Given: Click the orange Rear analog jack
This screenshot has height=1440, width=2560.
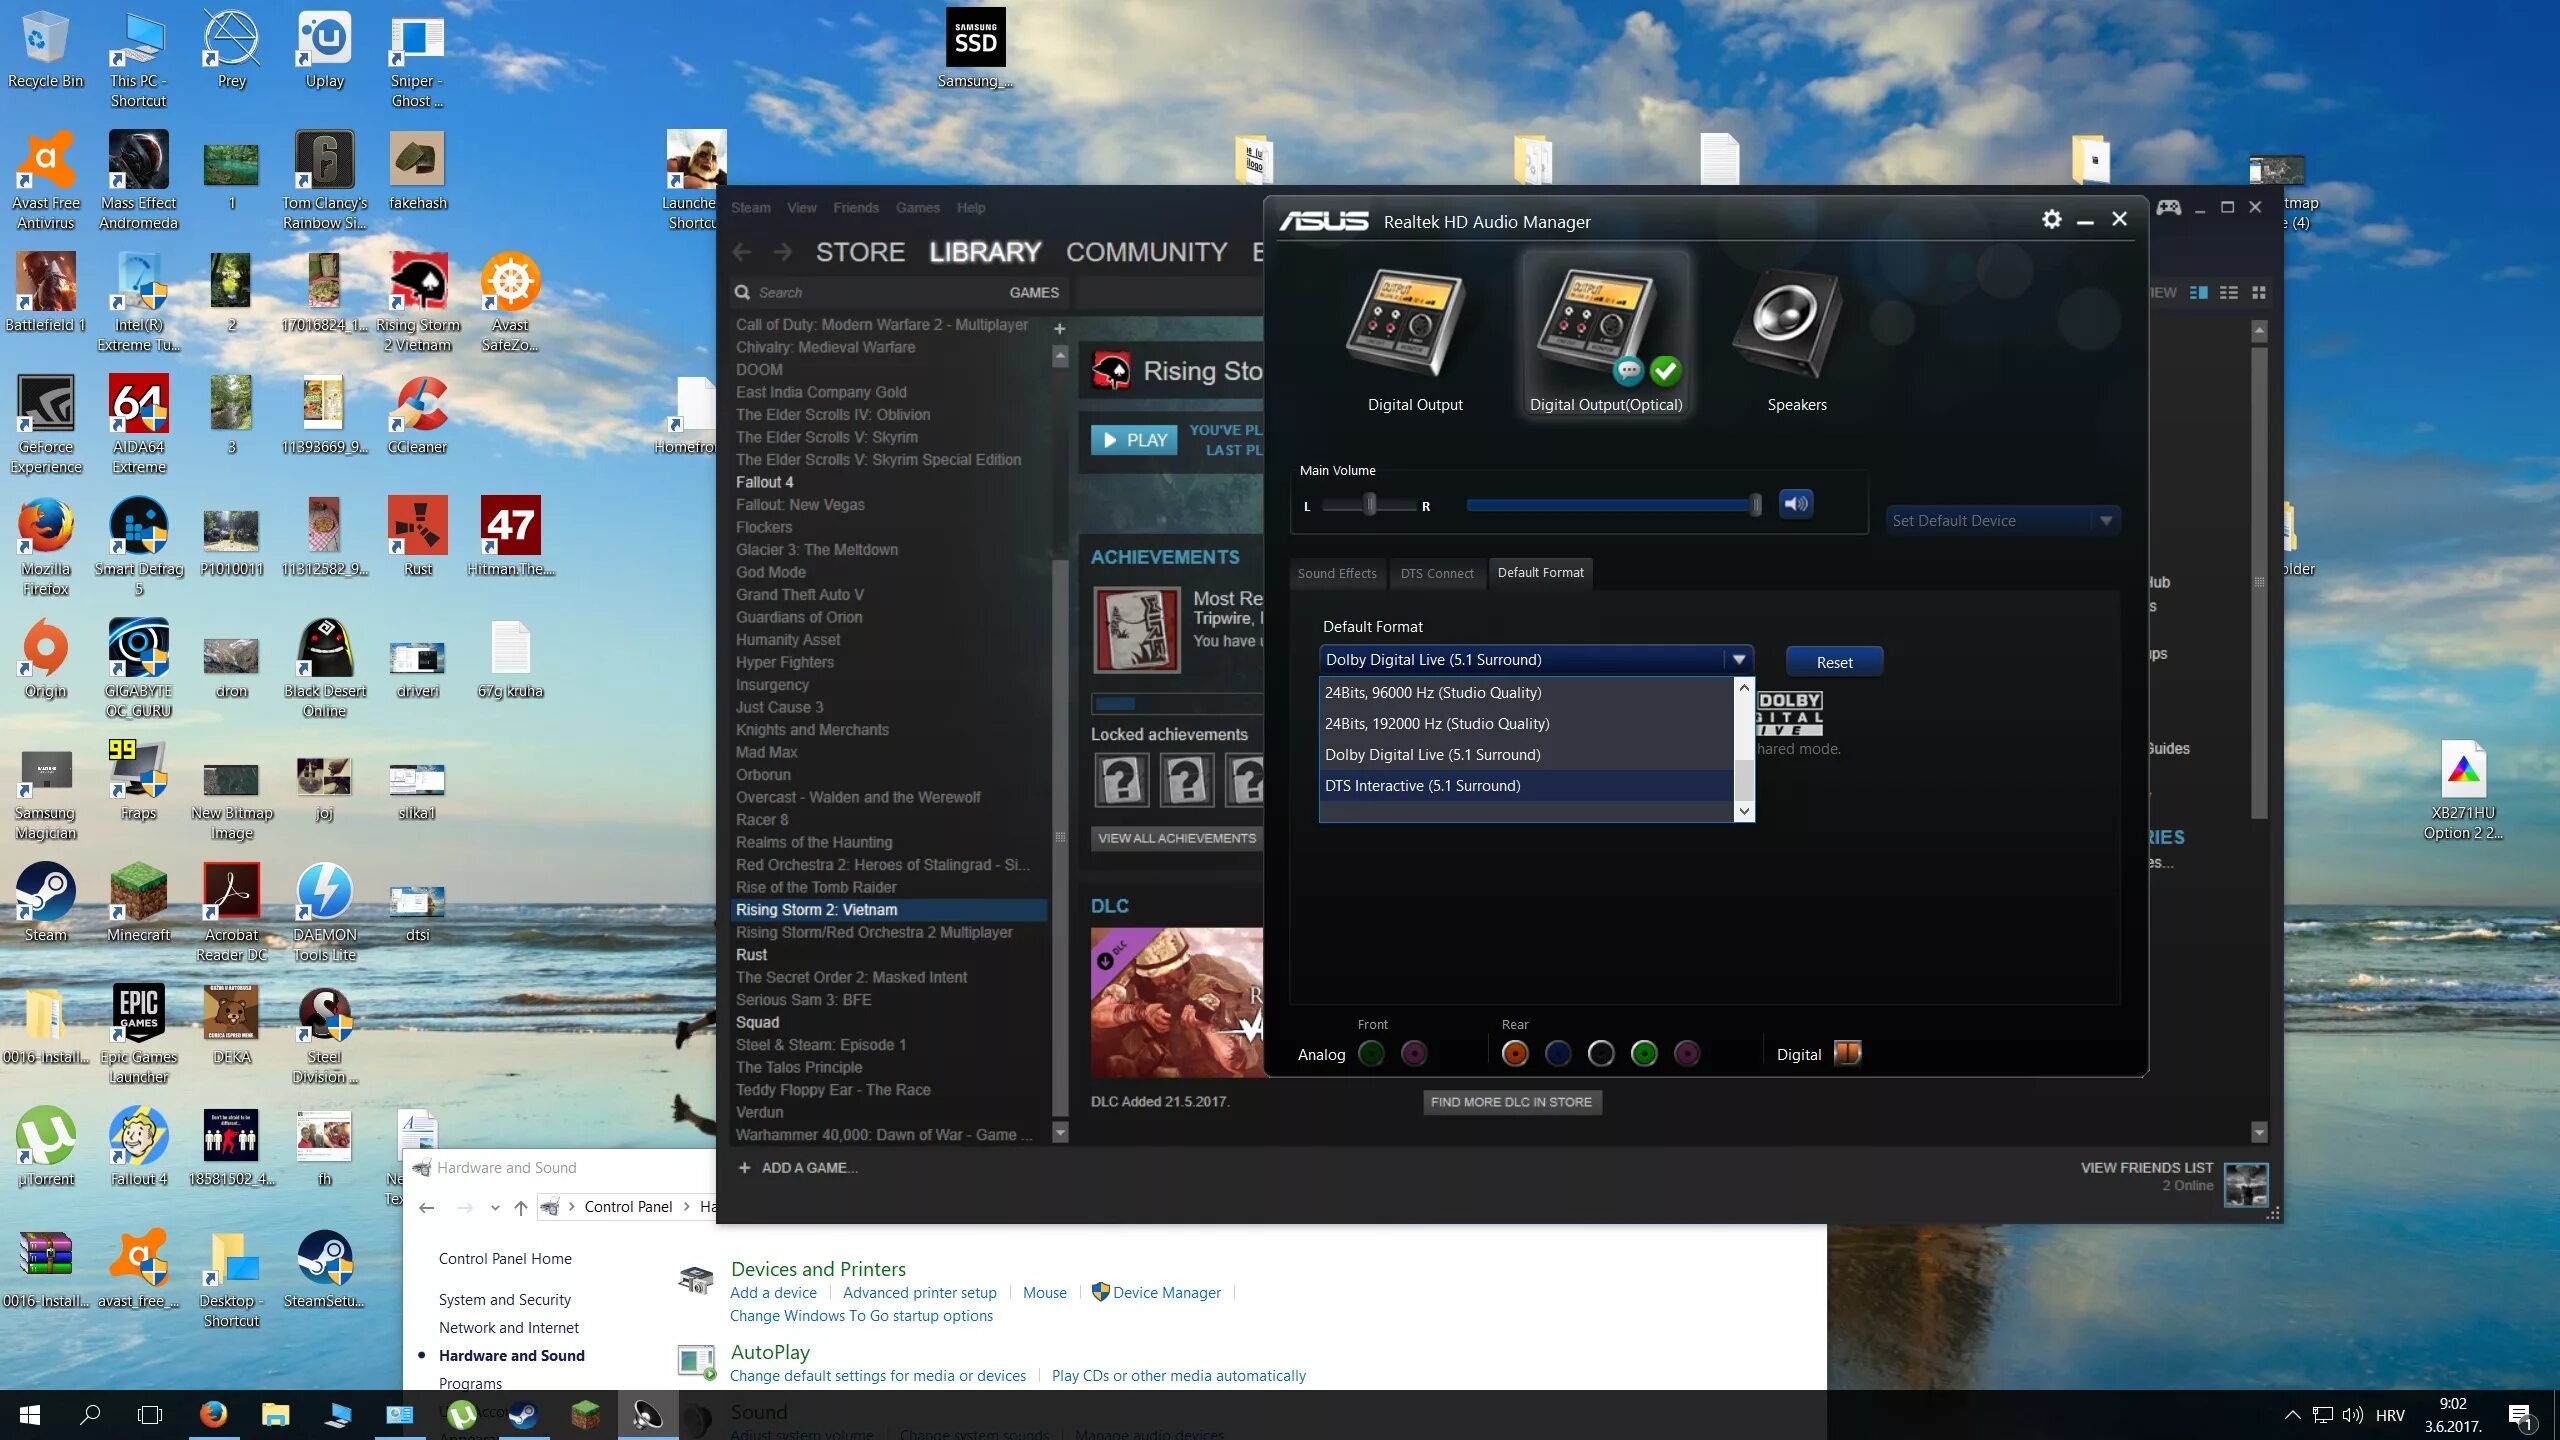Looking at the screenshot, I should 1515,1053.
